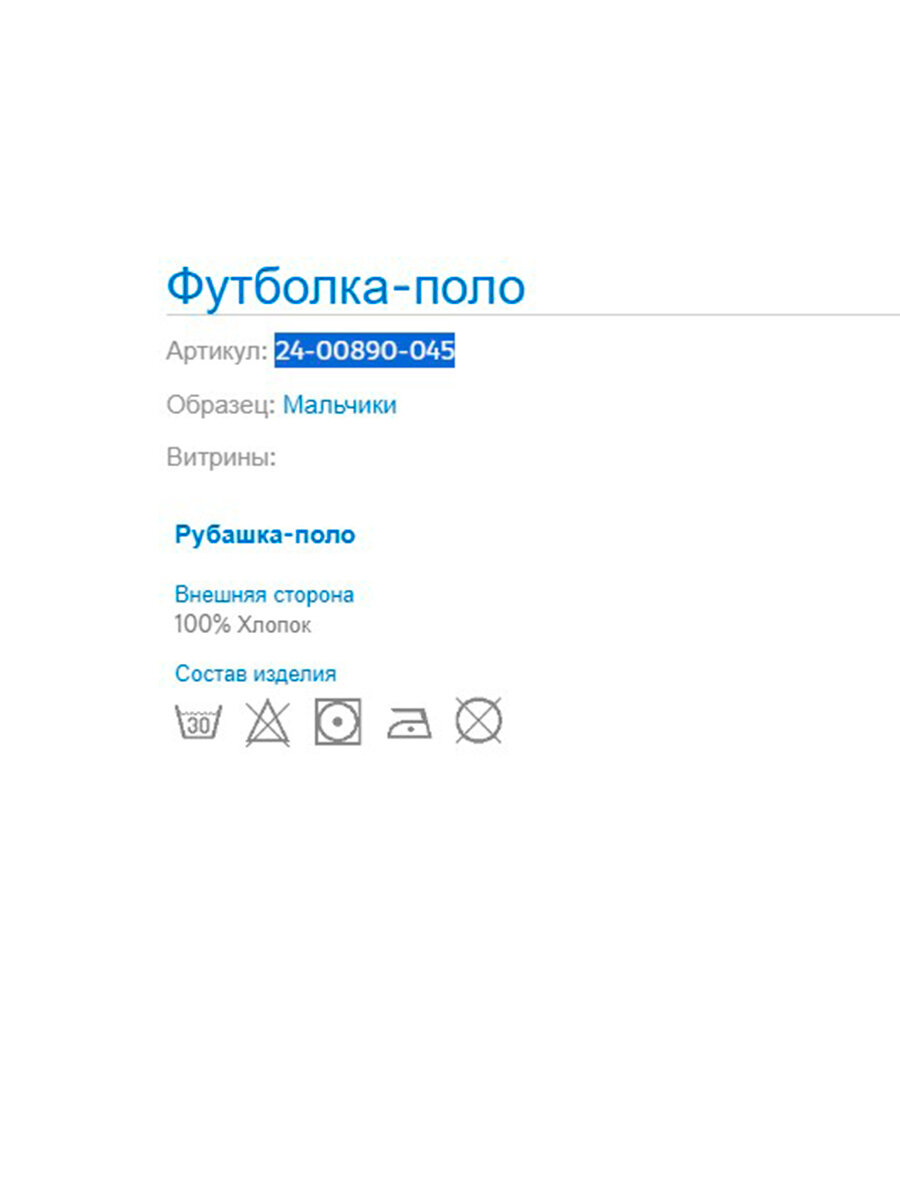Click the wash at 30 degrees care icon
Viewport: 900px width, 1200px height.
pyautogui.click(x=198, y=721)
